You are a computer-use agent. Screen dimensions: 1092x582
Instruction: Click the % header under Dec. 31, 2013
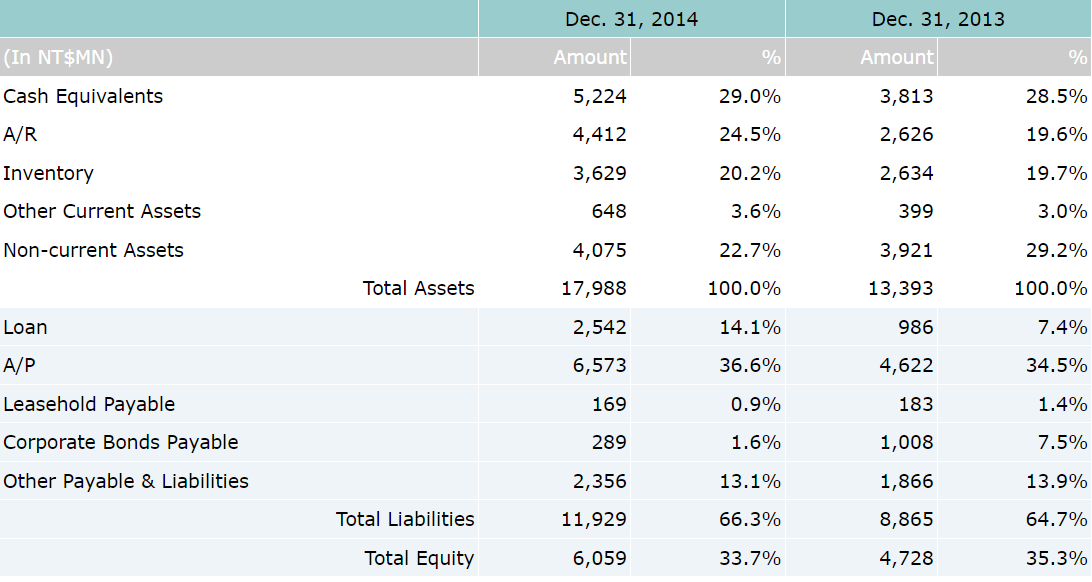pos(1076,58)
